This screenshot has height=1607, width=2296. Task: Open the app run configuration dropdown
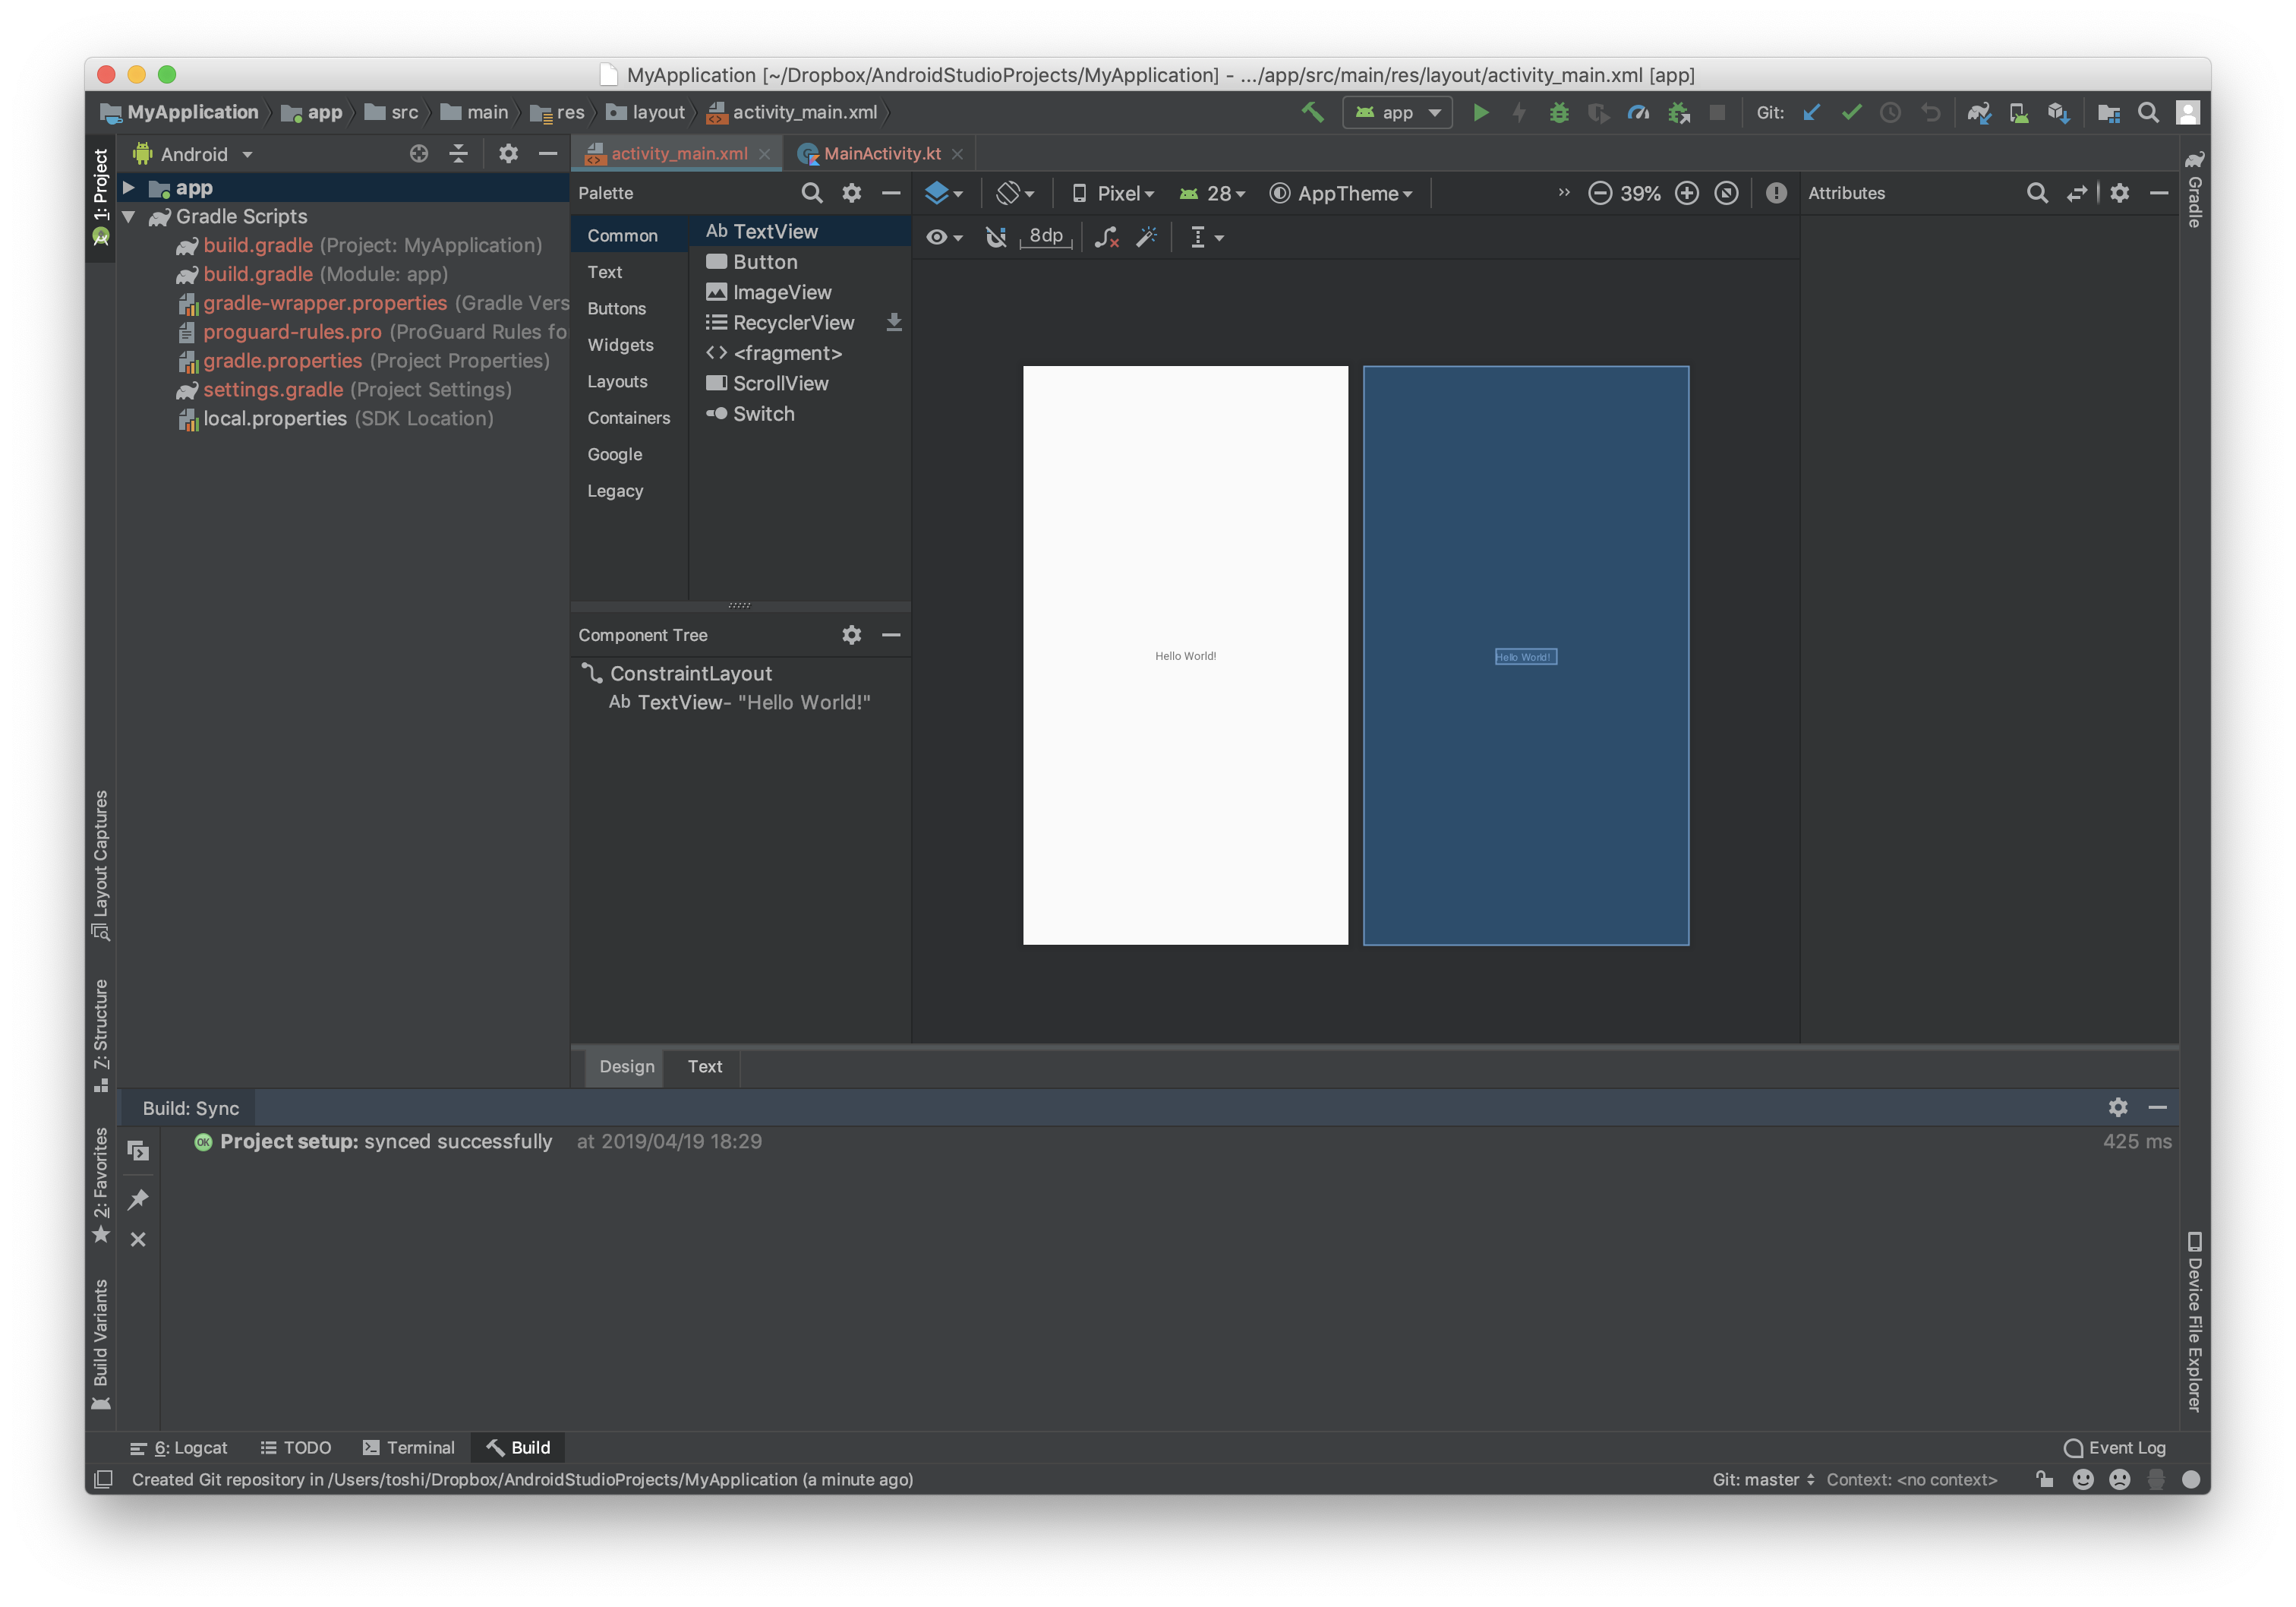pyautogui.click(x=1397, y=112)
